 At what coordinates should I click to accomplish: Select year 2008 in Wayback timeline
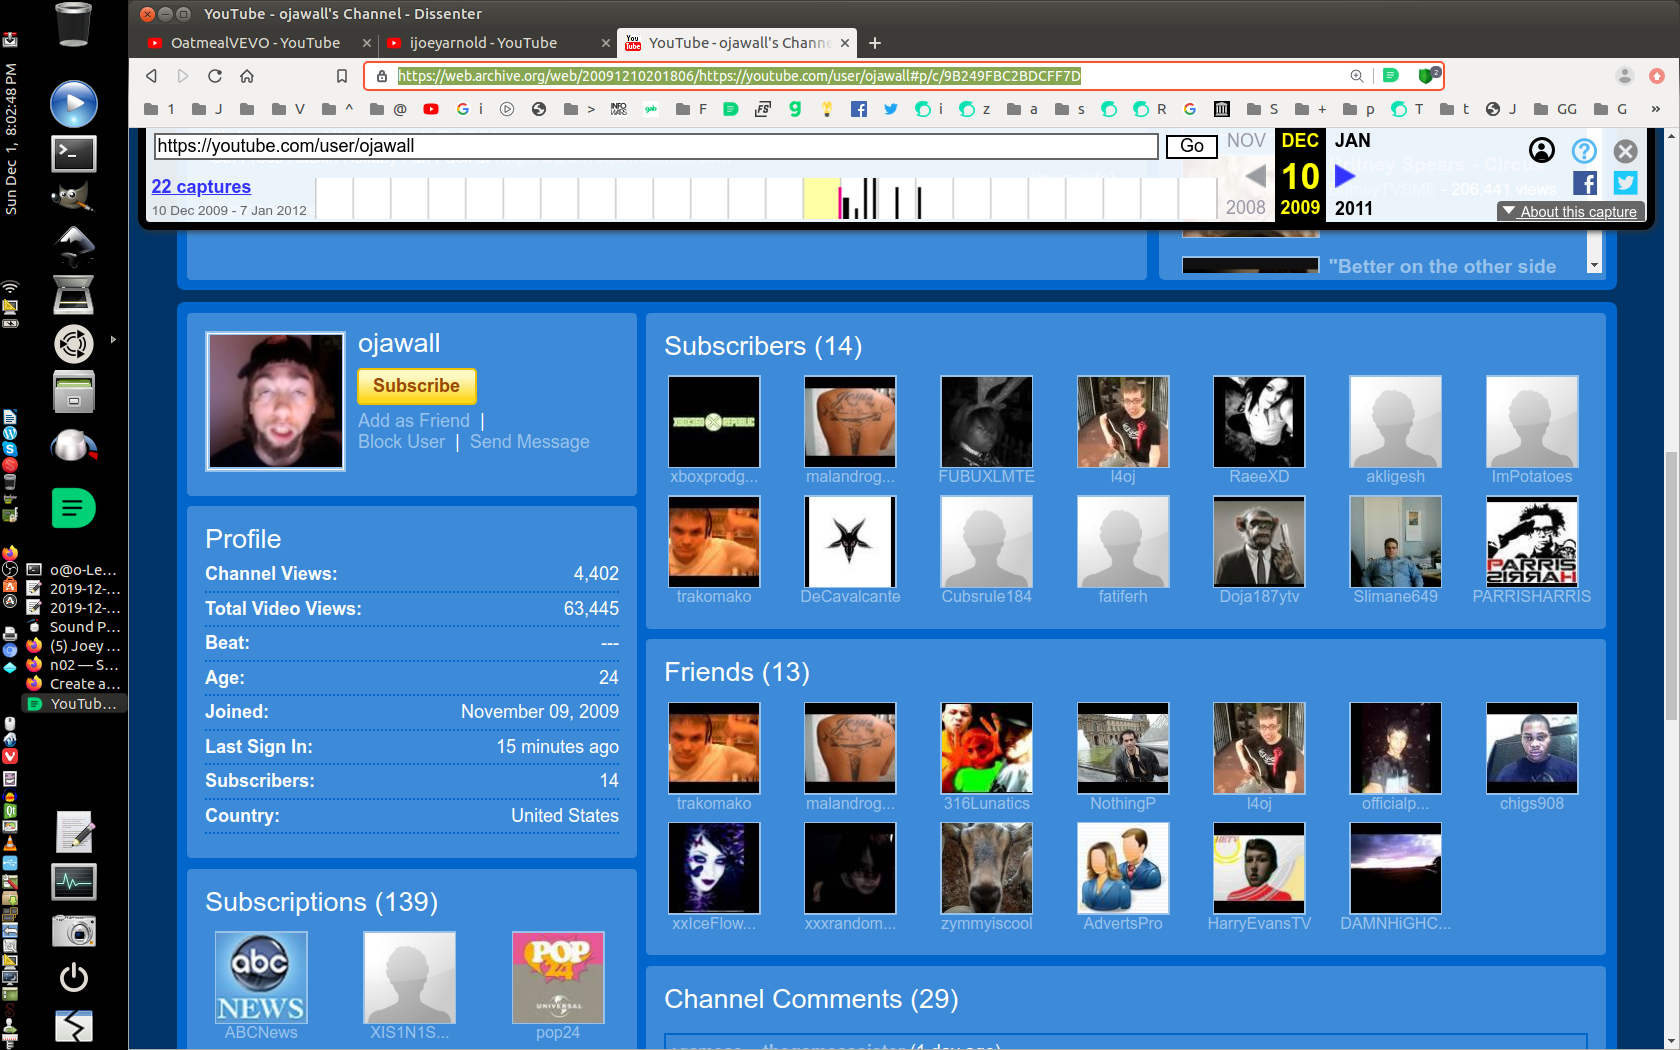click(x=1246, y=207)
